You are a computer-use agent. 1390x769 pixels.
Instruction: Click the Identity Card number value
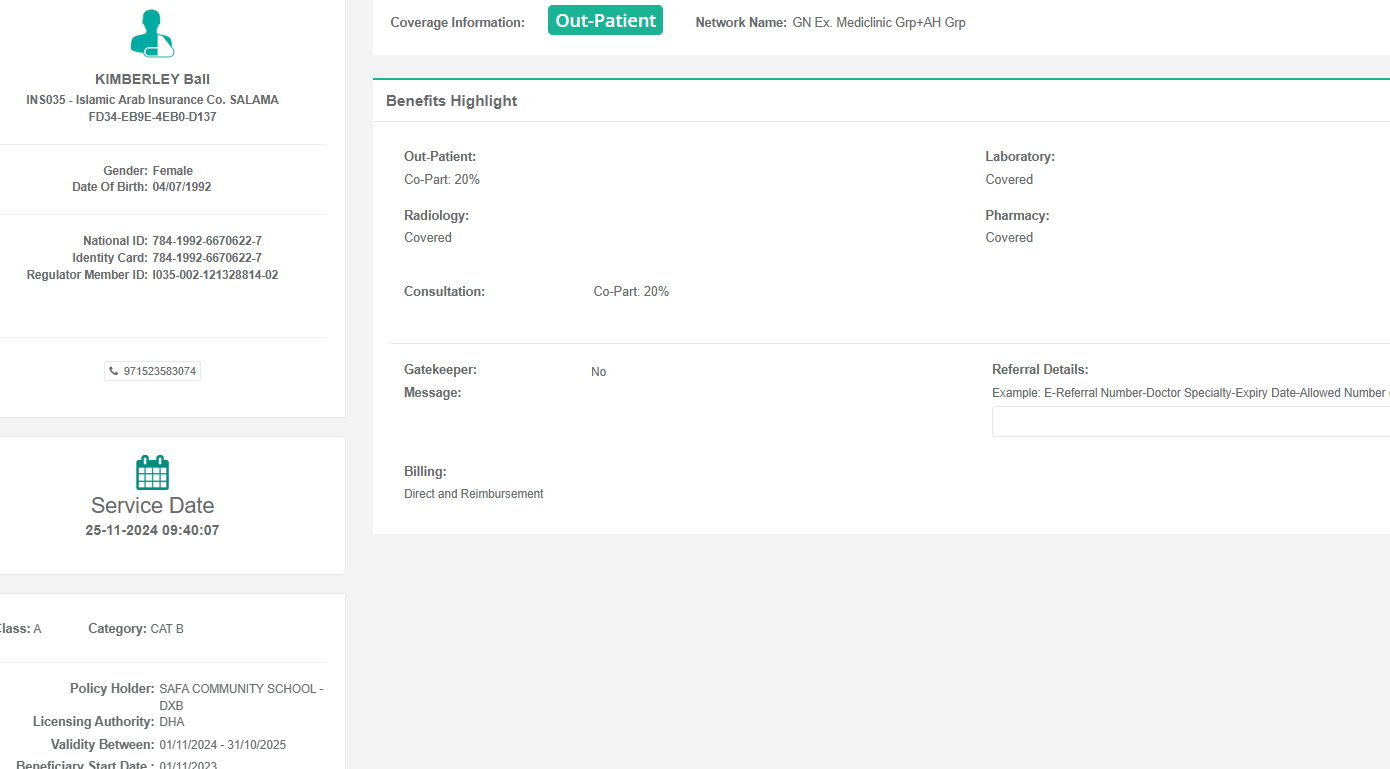click(x=207, y=258)
